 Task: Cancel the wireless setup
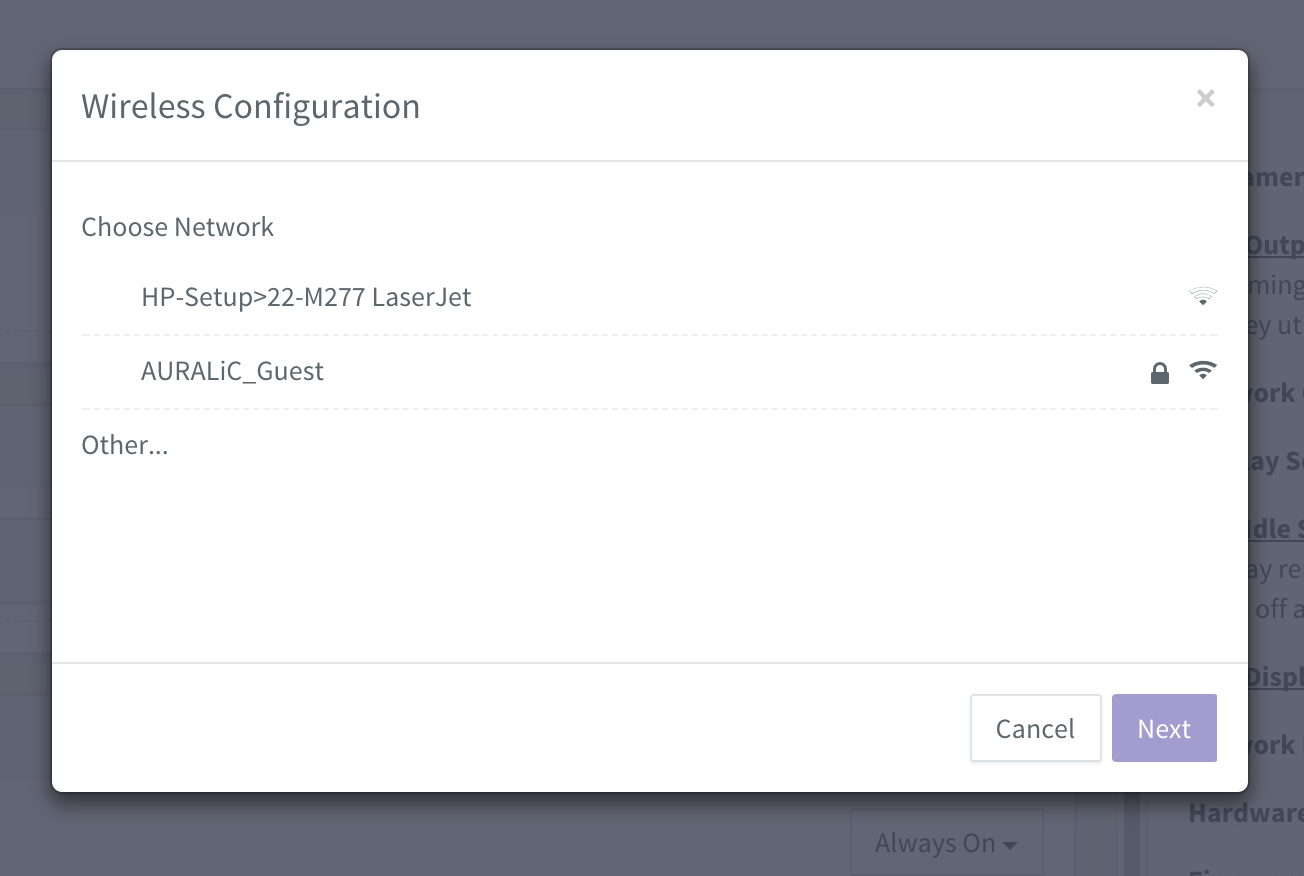coord(1035,728)
